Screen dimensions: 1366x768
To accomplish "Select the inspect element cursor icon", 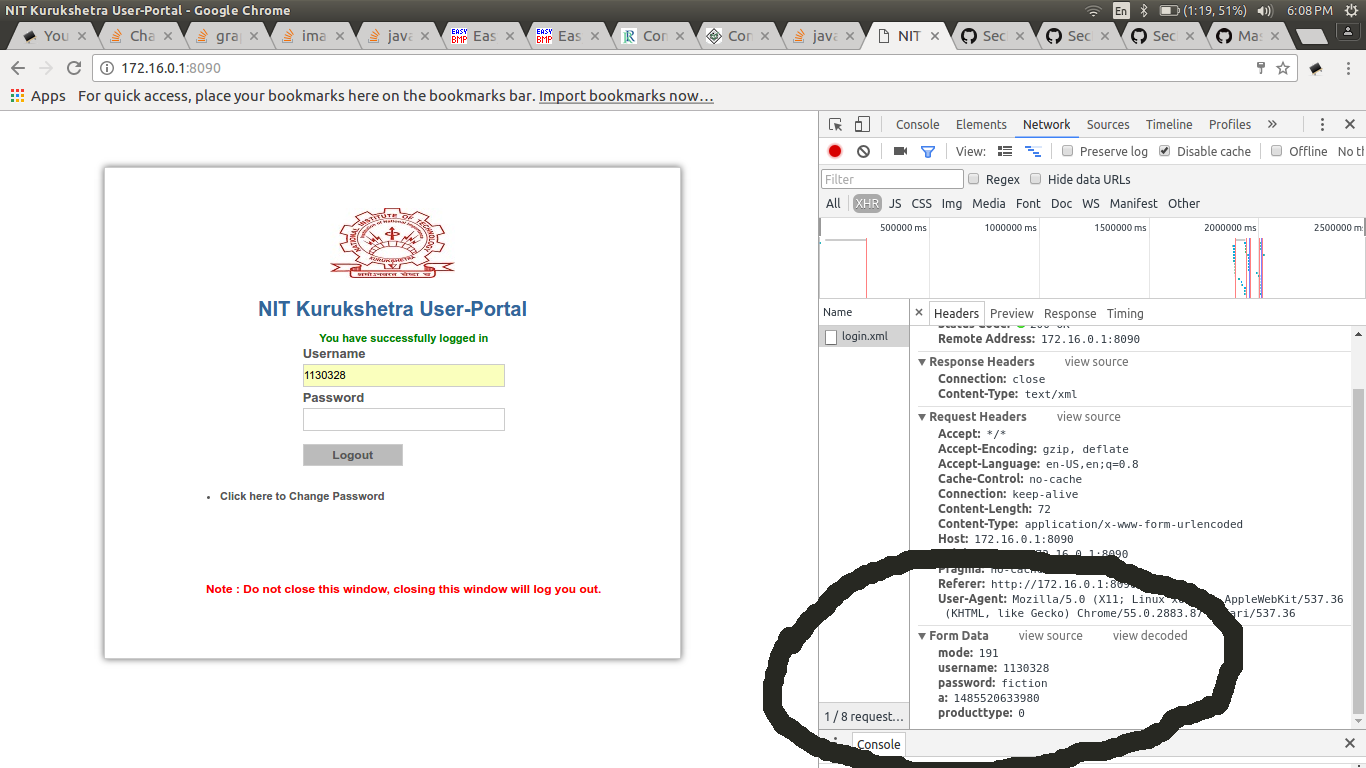I will 836,125.
